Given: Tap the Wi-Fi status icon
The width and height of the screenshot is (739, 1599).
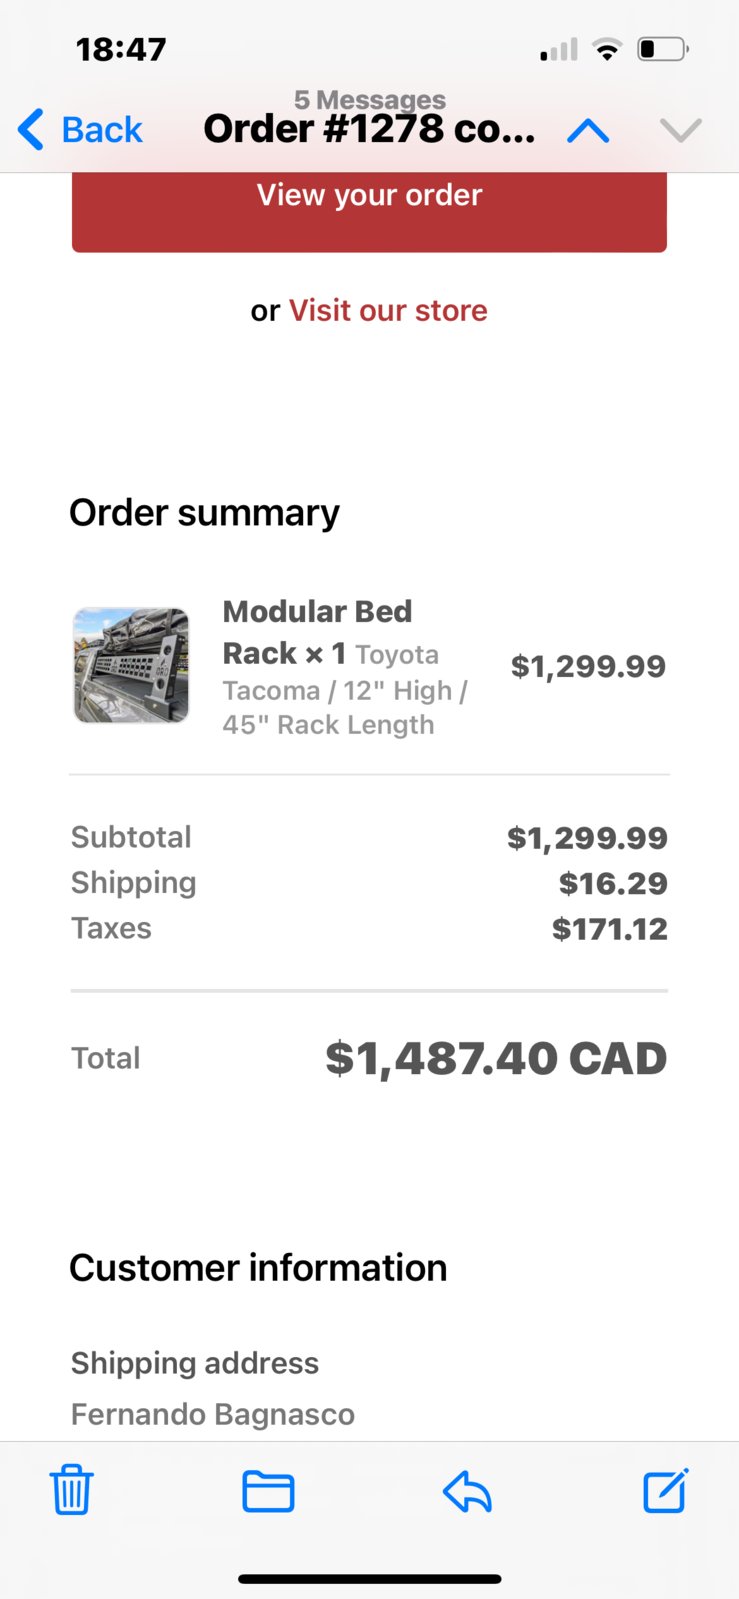Looking at the screenshot, I should tap(606, 49).
